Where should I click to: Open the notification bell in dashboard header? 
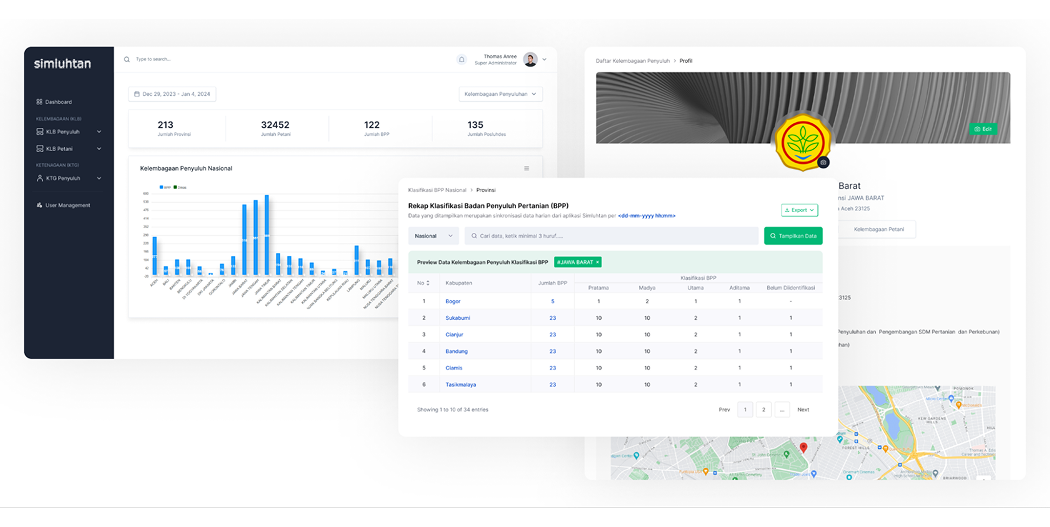click(461, 60)
